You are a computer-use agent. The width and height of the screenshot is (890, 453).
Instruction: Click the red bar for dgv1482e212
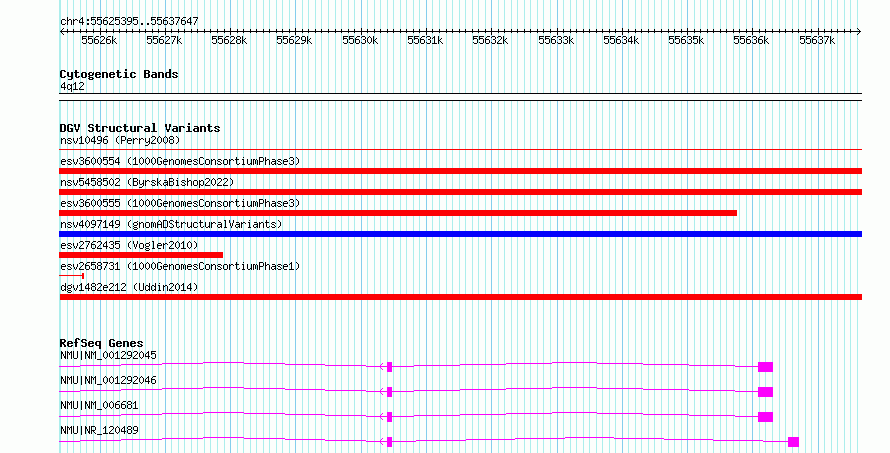(460, 297)
